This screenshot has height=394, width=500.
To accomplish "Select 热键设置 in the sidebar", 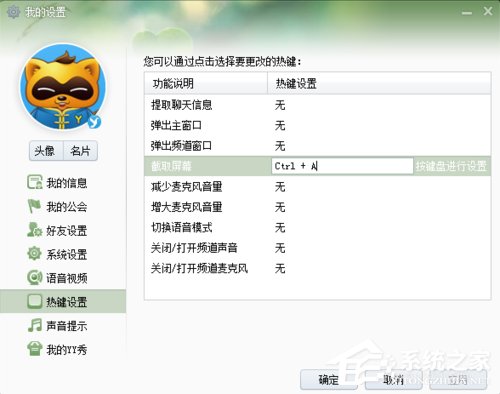I will pyautogui.click(x=63, y=301).
